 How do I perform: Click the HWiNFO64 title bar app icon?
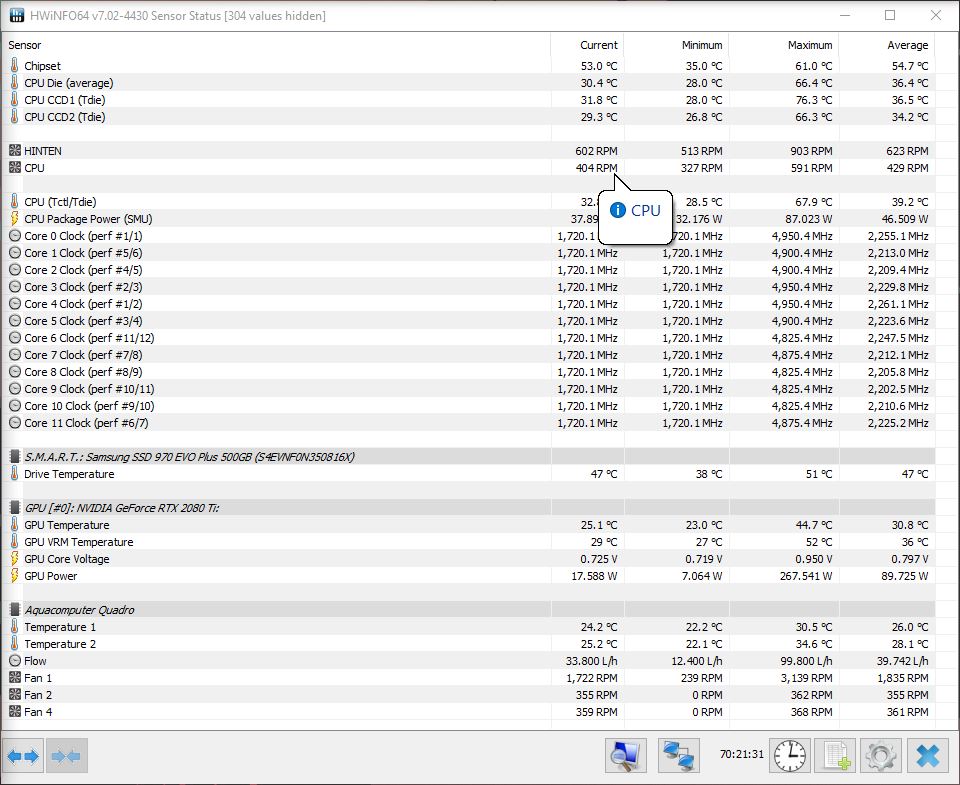[x=17, y=15]
